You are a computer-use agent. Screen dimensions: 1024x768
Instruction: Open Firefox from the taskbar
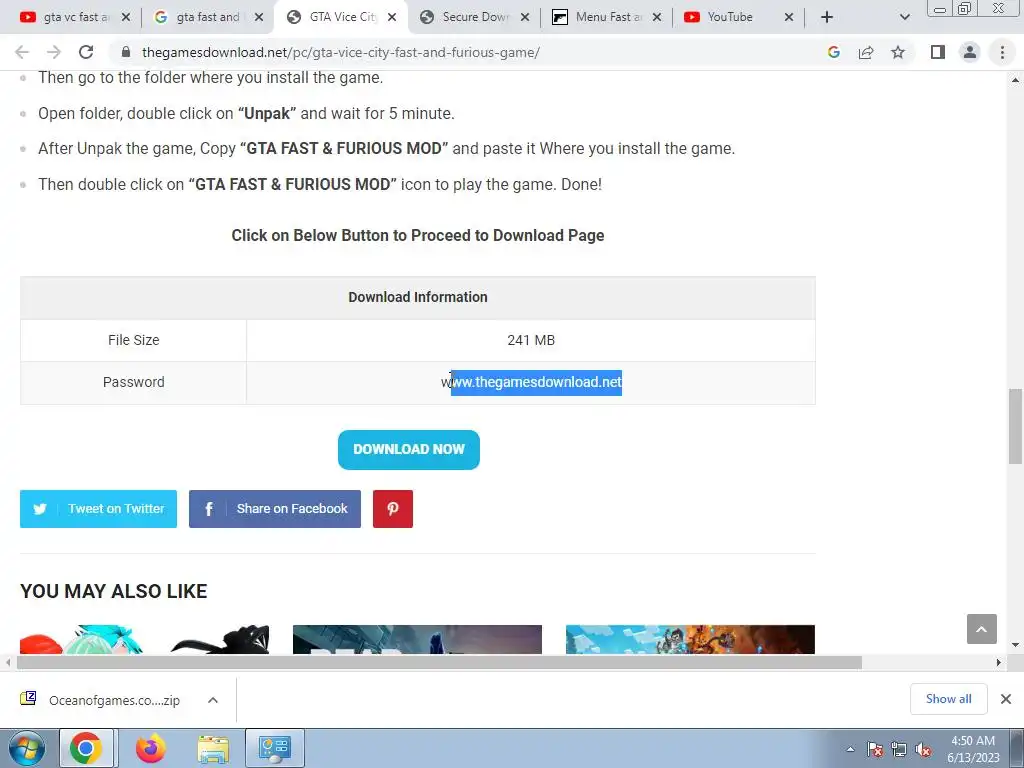(150, 748)
